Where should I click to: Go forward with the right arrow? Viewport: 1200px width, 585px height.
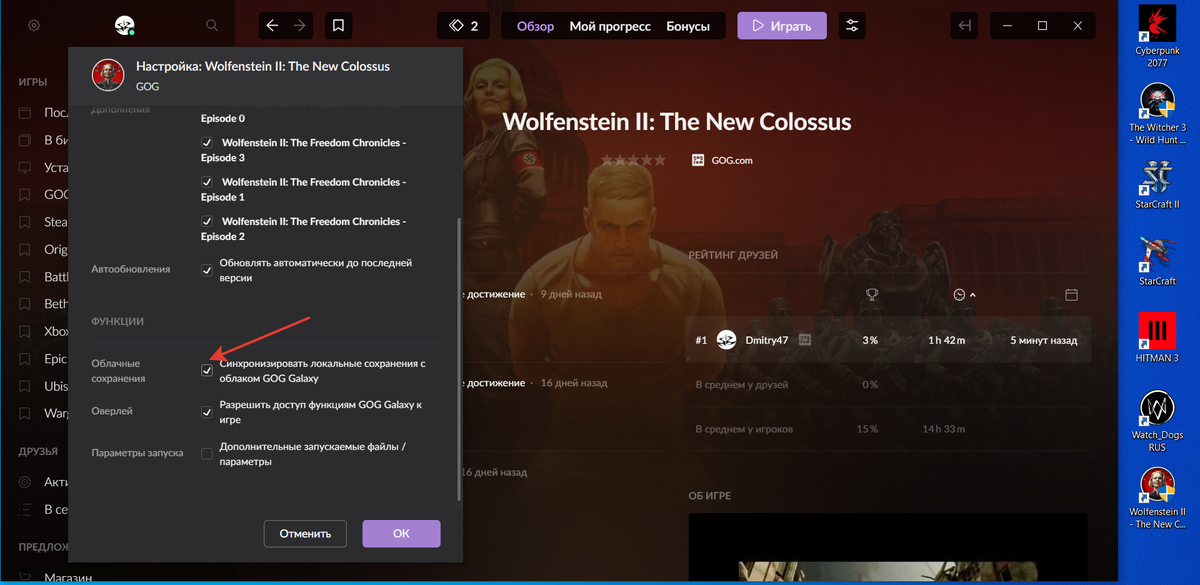click(x=300, y=25)
